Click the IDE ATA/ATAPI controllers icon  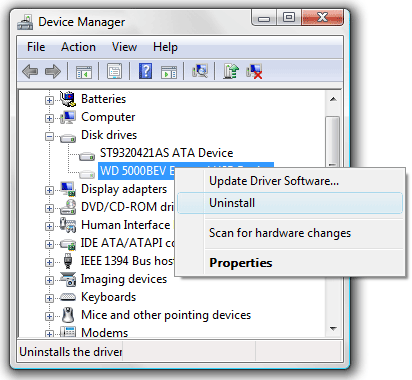pos(68,244)
